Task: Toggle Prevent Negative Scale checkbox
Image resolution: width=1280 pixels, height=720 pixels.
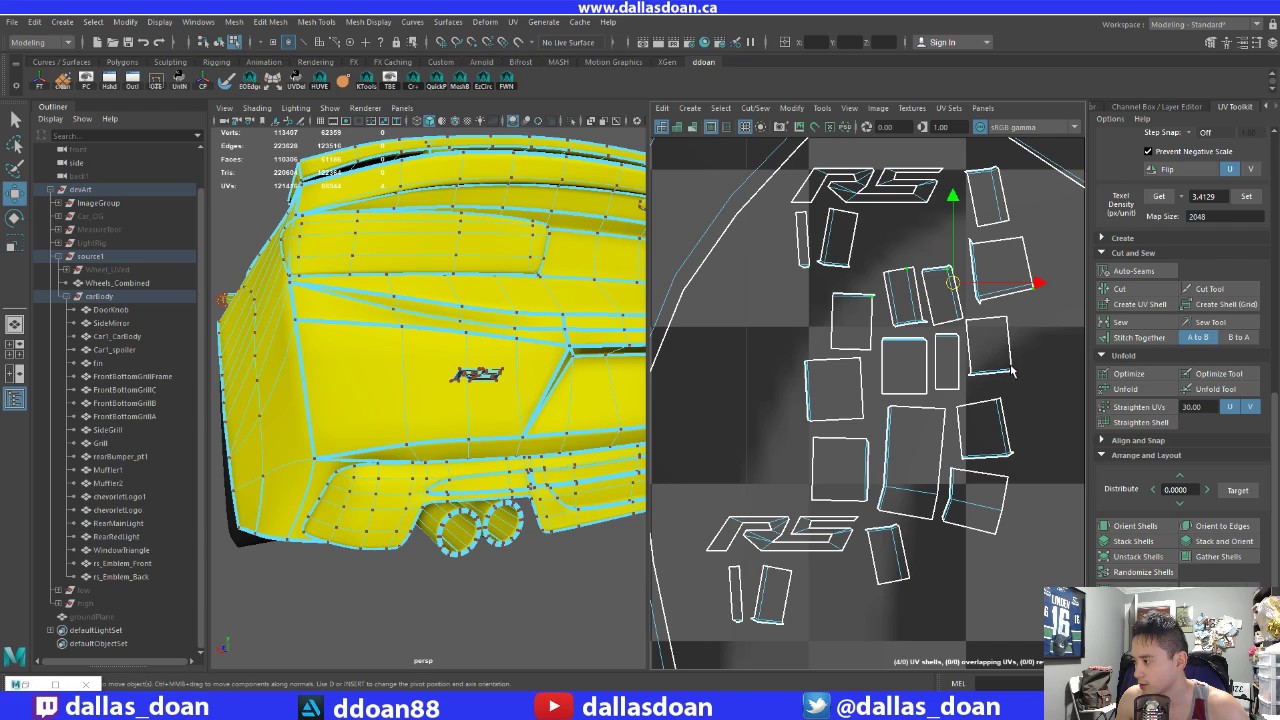Action: [1148, 151]
